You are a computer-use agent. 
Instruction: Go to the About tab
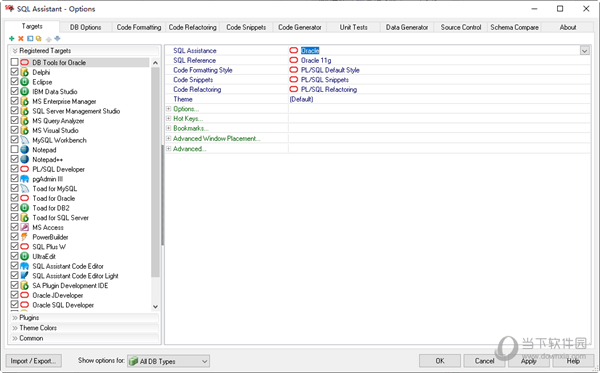[568, 27]
